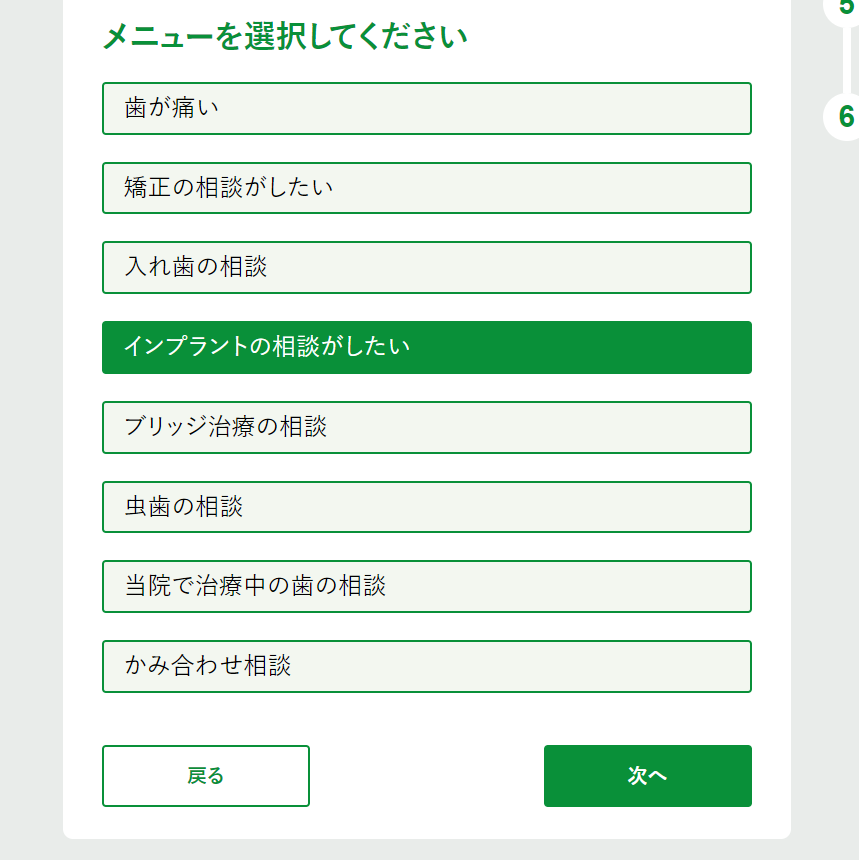Click the メニューを選択してください heading
Viewport: 859px width, 860px height.
click(285, 38)
